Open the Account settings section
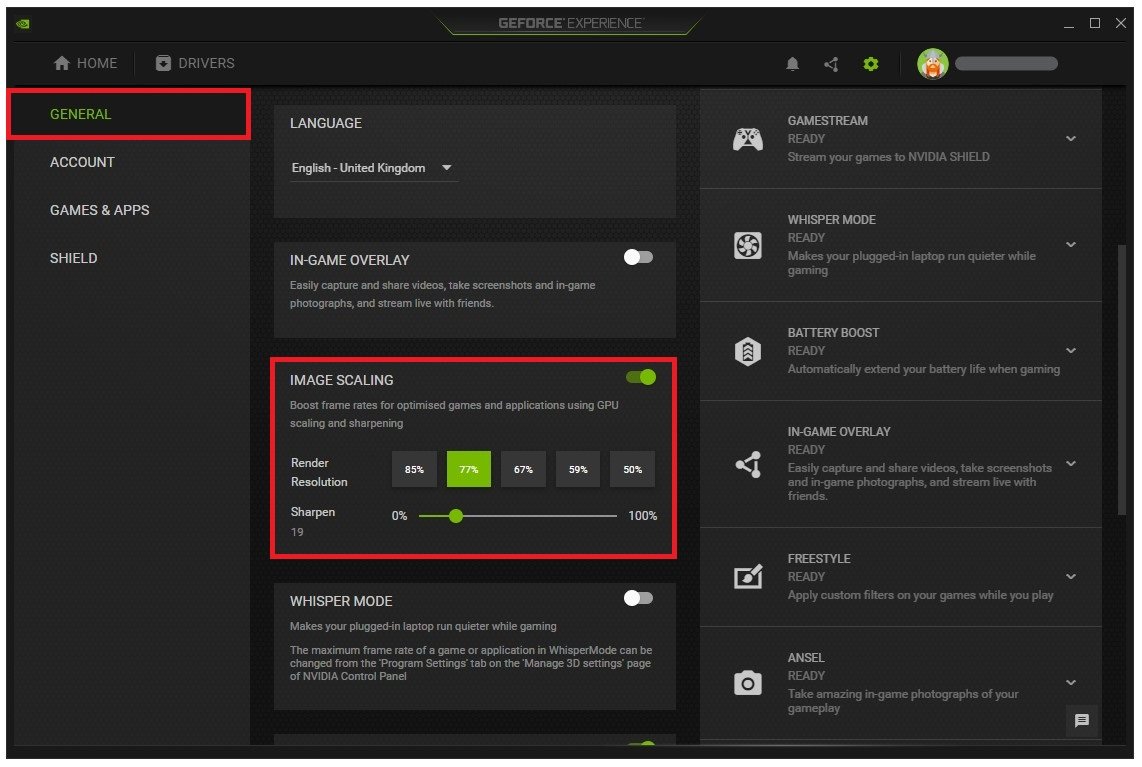The image size is (1142, 767). tap(82, 162)
